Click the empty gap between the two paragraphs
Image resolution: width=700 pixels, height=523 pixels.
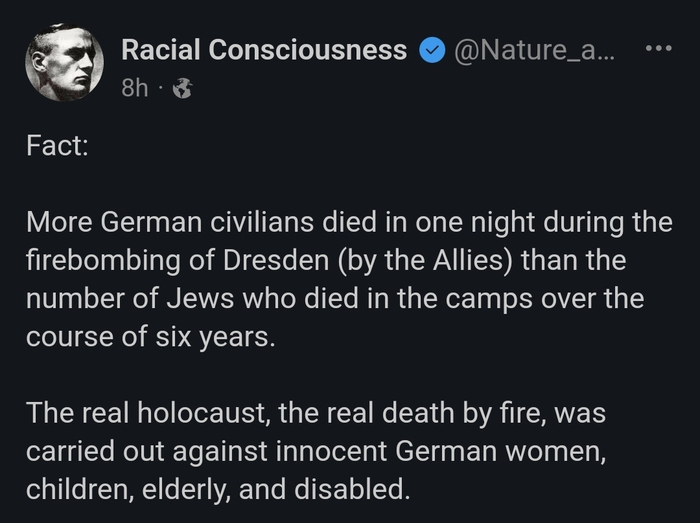[350, 376]
